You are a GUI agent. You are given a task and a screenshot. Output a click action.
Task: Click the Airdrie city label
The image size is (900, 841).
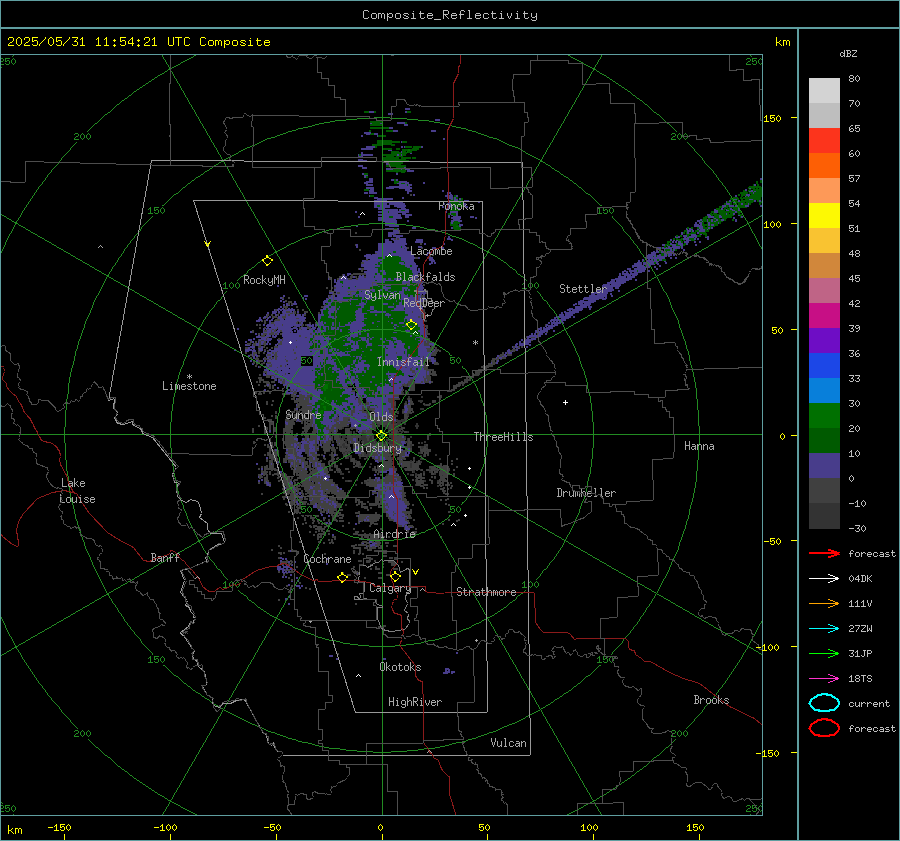click(394, 534)
